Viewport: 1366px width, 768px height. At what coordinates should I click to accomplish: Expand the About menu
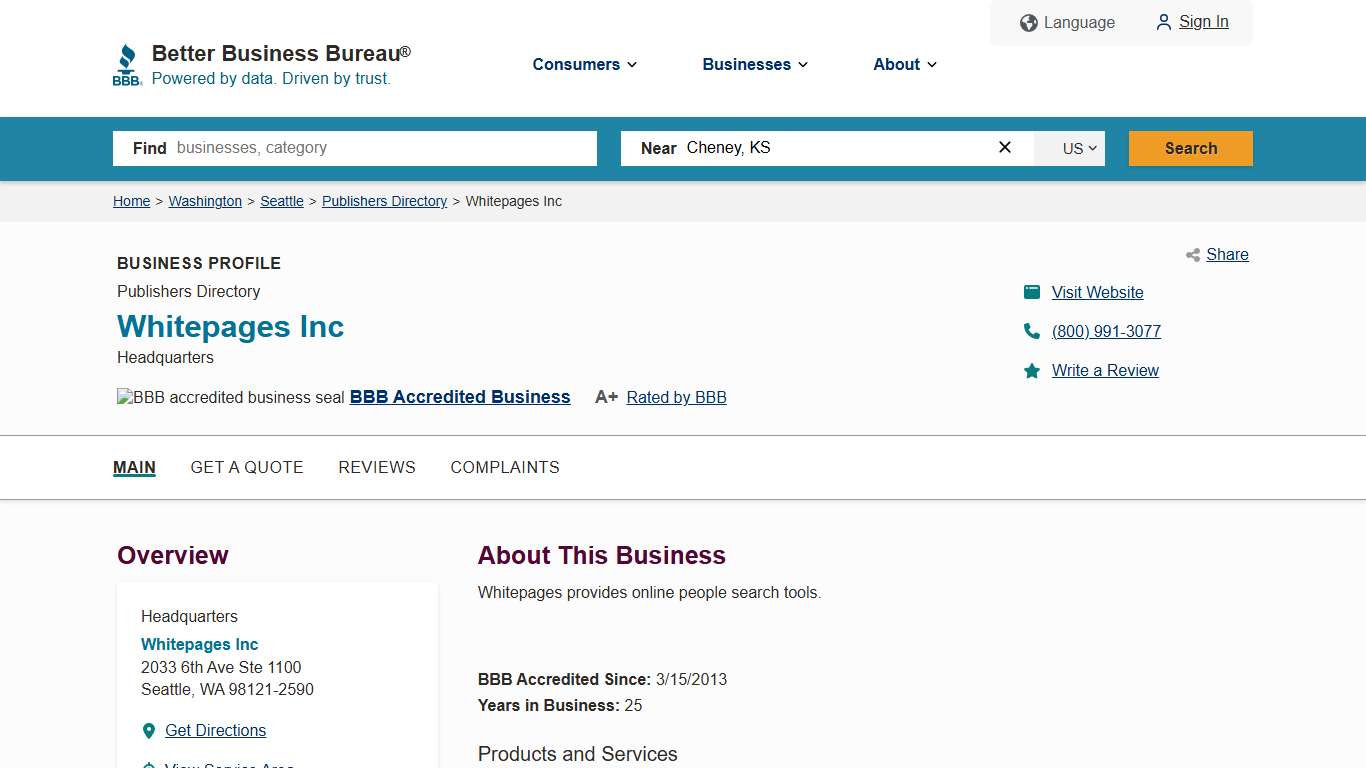[x=903, y=64]
